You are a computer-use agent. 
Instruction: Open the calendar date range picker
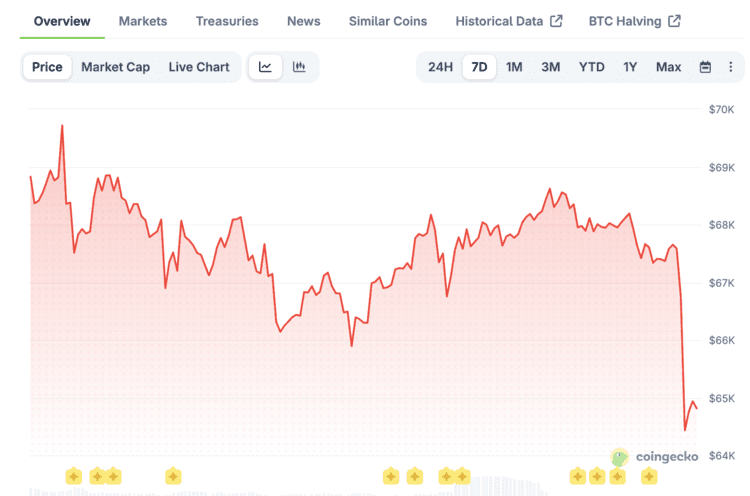[705, 67]
